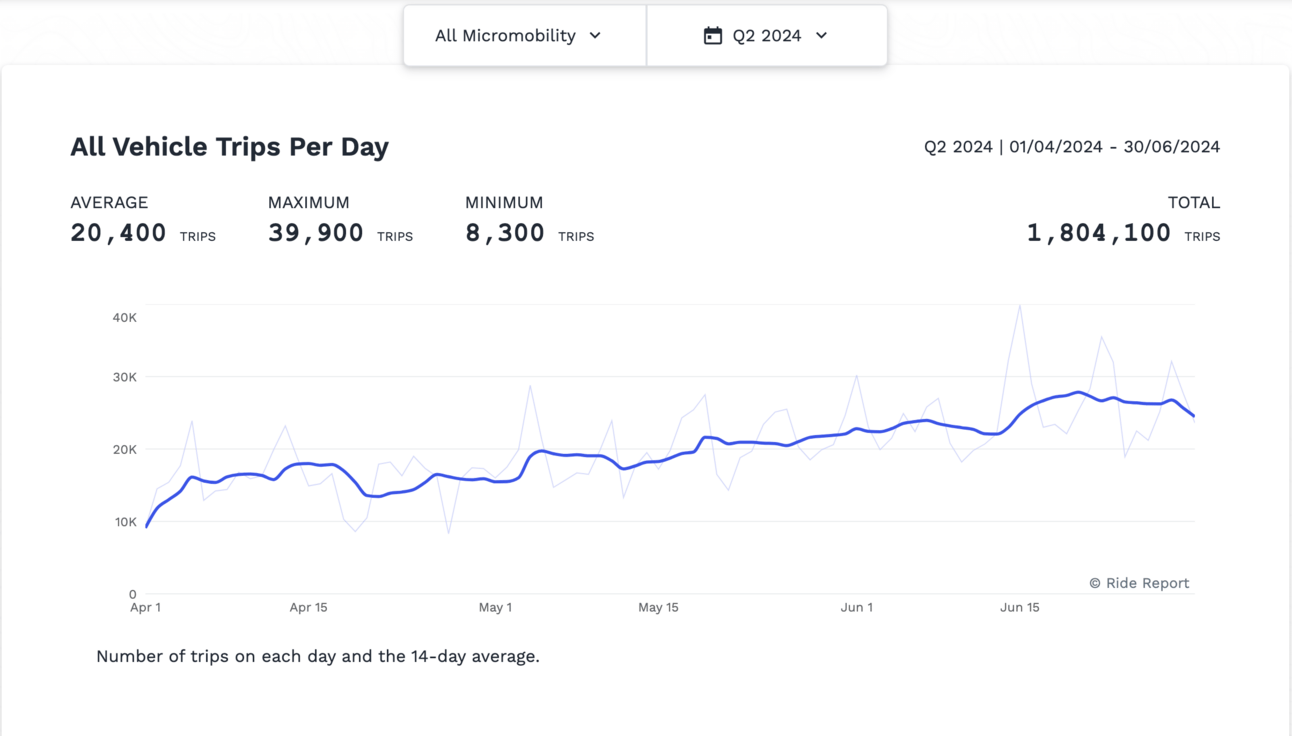Click the Apr 15 x-axis label
1292x736 pixels.
[x=308, y=607]
